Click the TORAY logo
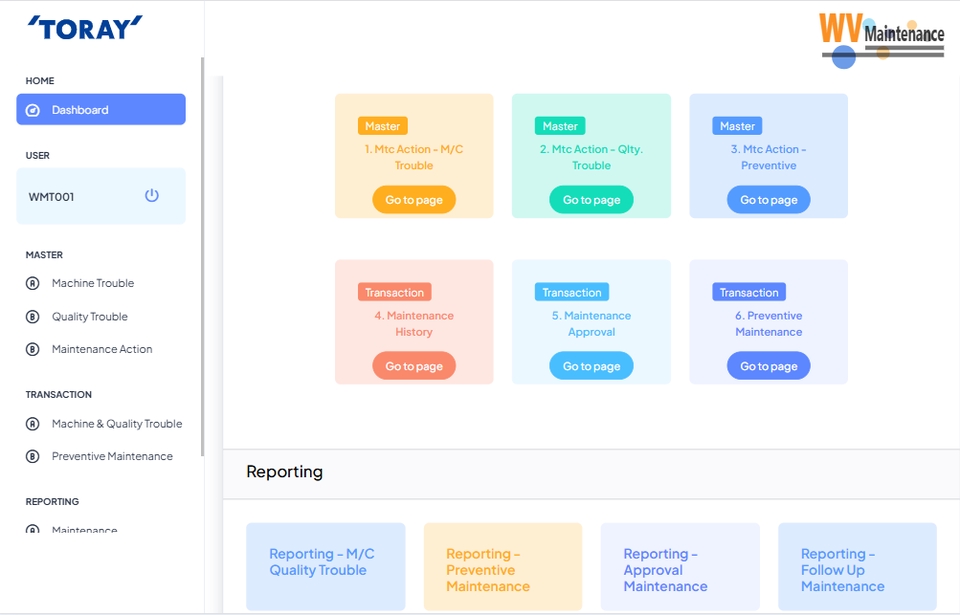 (x=85, y=28)
